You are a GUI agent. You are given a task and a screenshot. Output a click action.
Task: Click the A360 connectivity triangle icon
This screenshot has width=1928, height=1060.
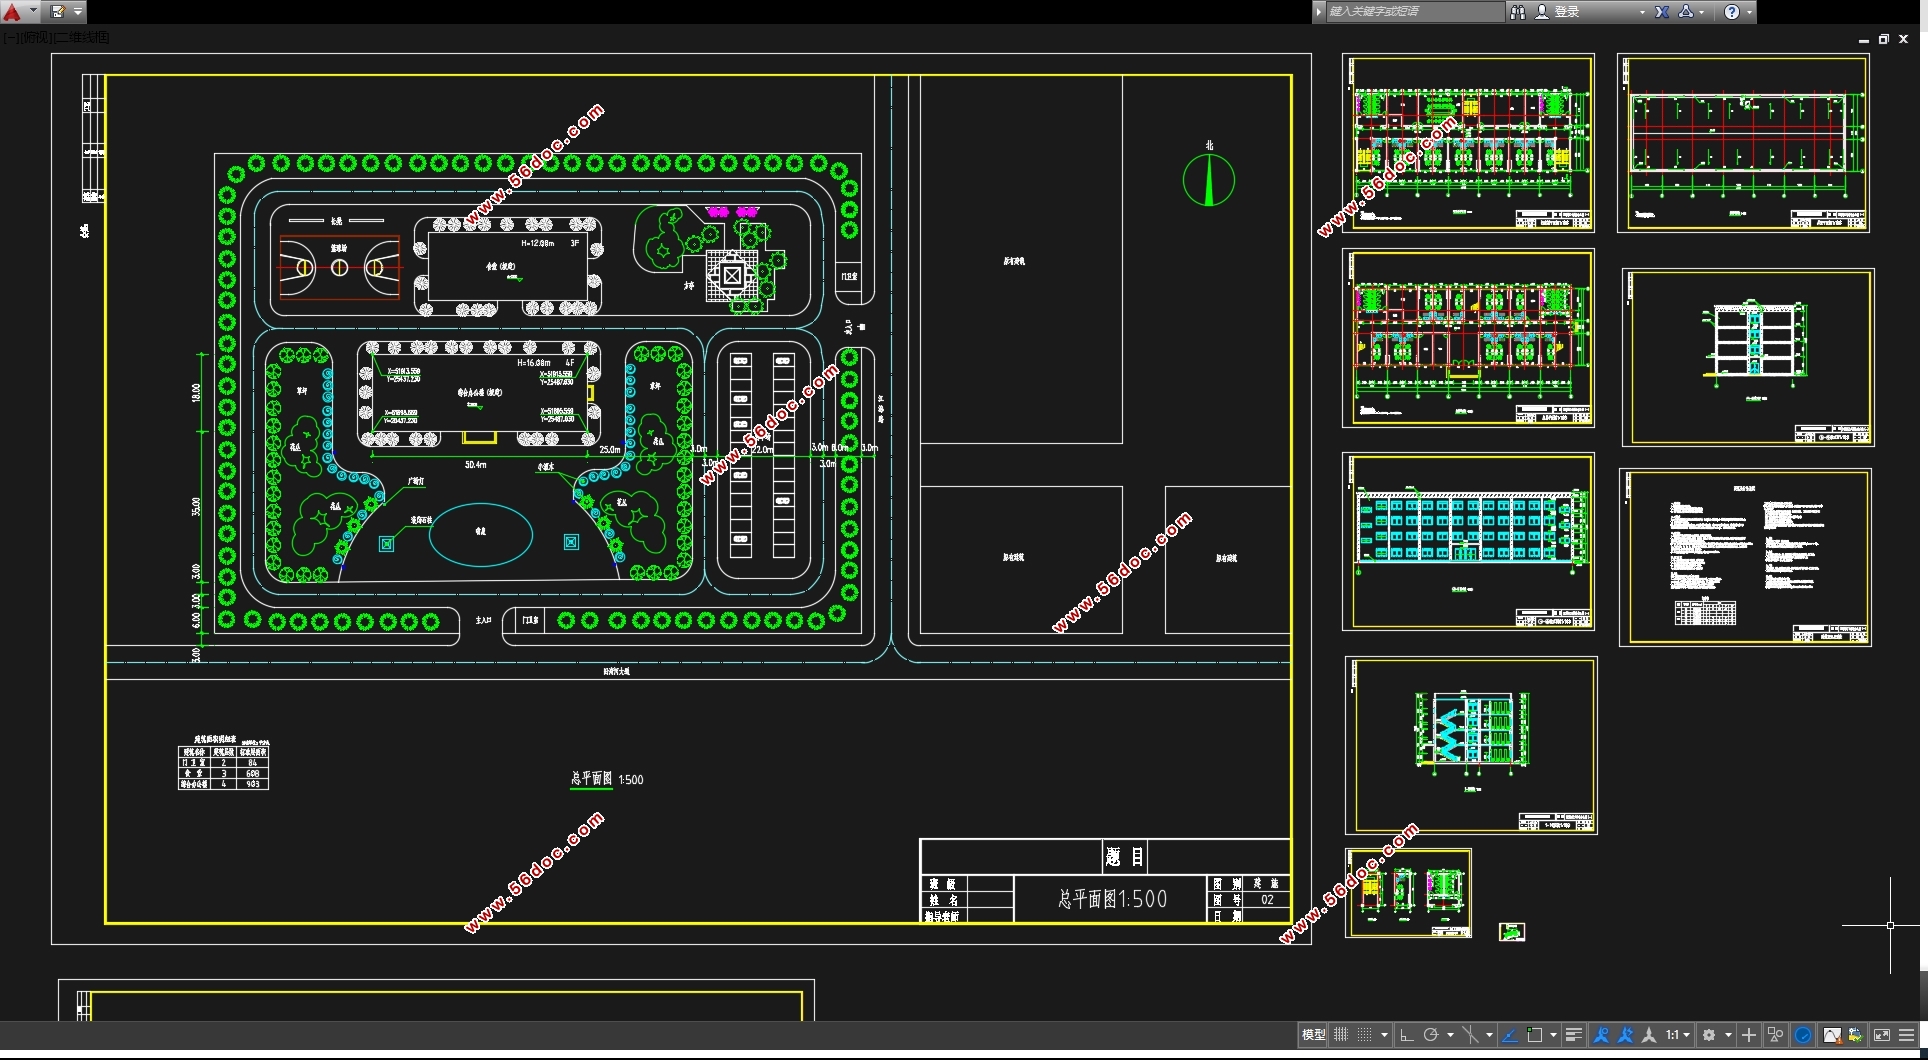pos(1686,12)
